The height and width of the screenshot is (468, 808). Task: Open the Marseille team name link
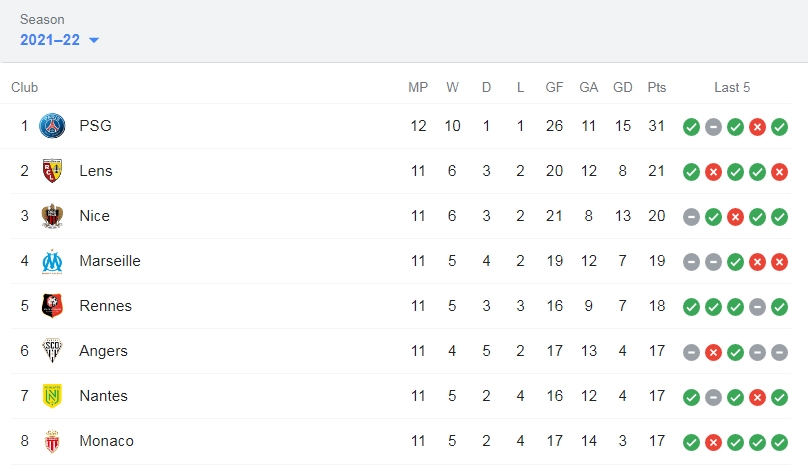point(110,261)
